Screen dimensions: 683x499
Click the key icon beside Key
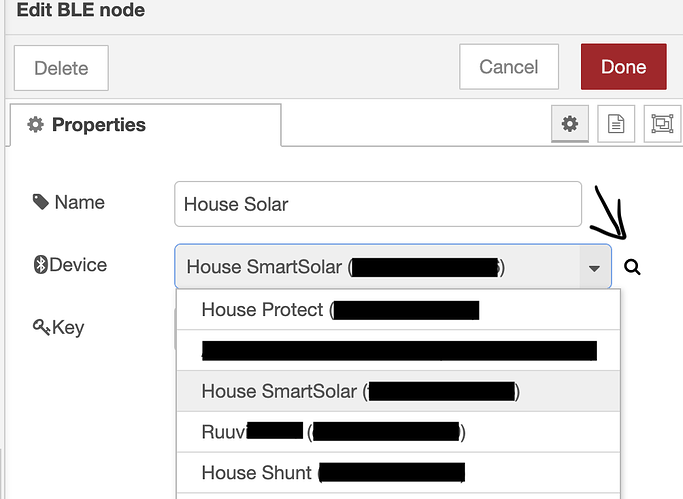tap(41, 327)
